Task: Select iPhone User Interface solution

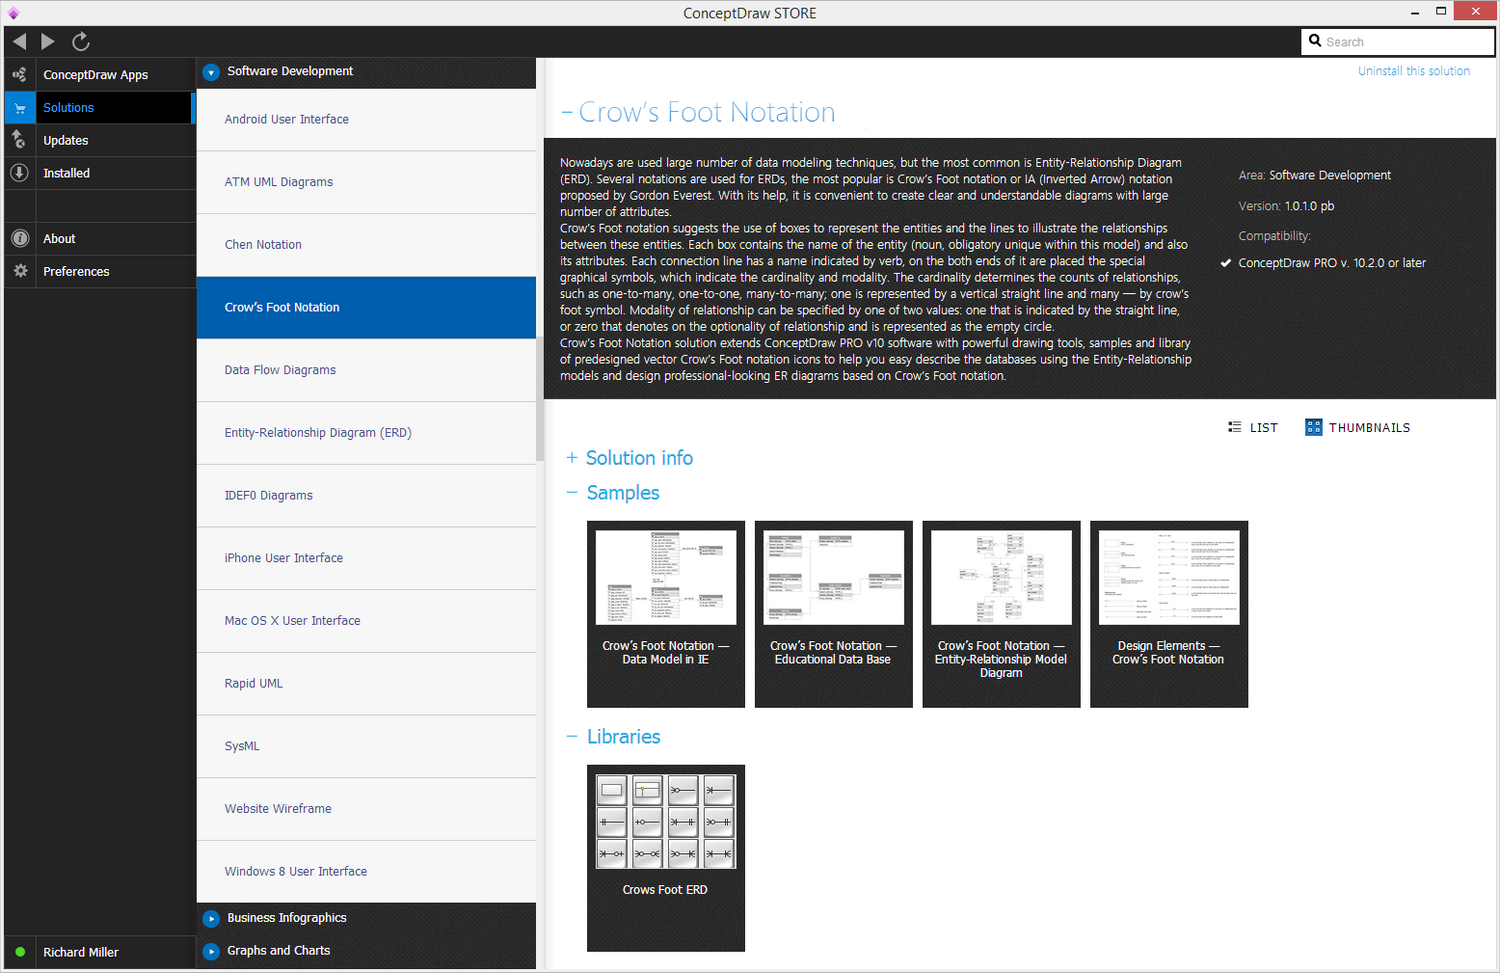Action: point(366,558)
